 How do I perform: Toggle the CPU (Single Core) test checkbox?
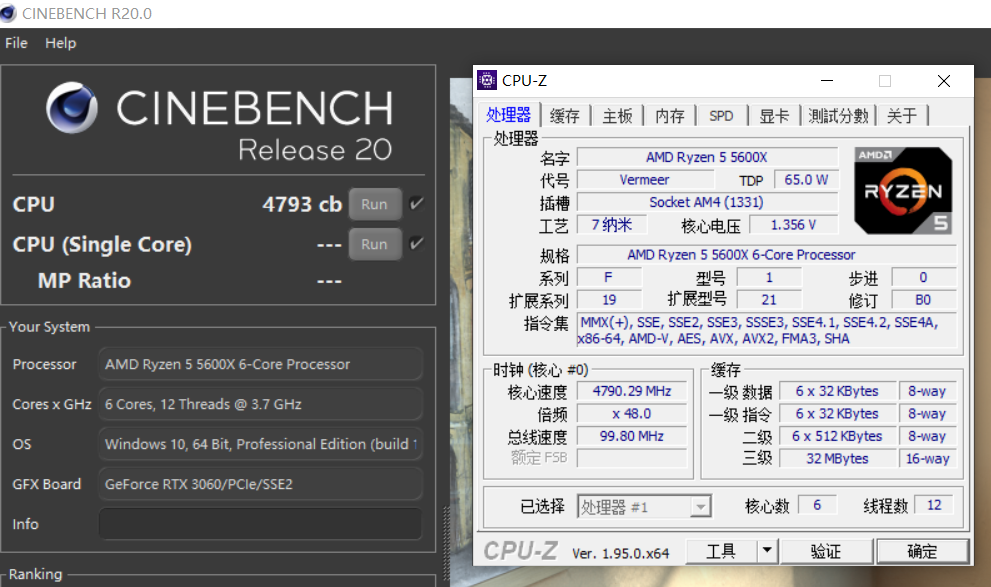(417, 244)
